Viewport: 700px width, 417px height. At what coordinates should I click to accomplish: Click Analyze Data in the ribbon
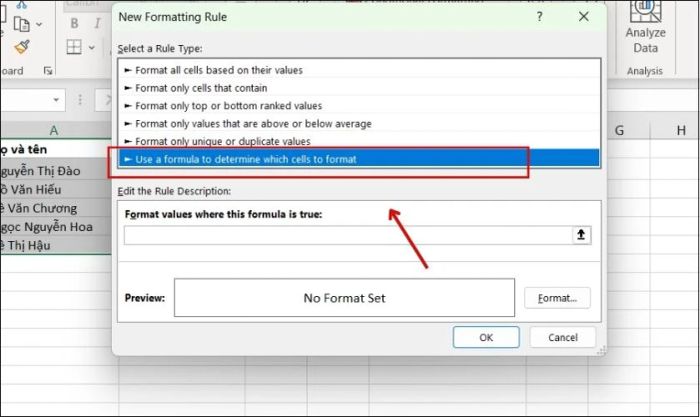[x=645, y=28]
